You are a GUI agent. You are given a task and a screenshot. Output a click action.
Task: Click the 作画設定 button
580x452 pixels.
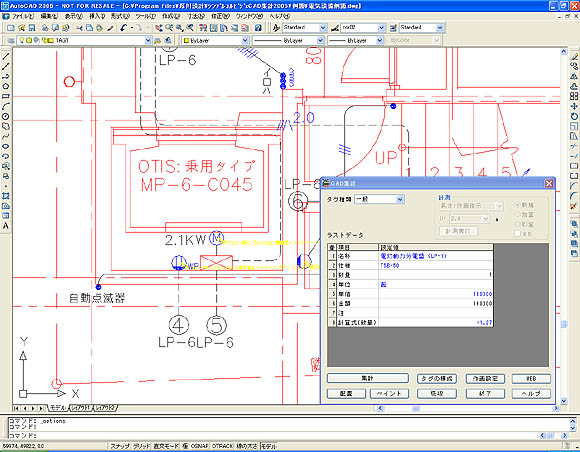[x=485, y=378]
